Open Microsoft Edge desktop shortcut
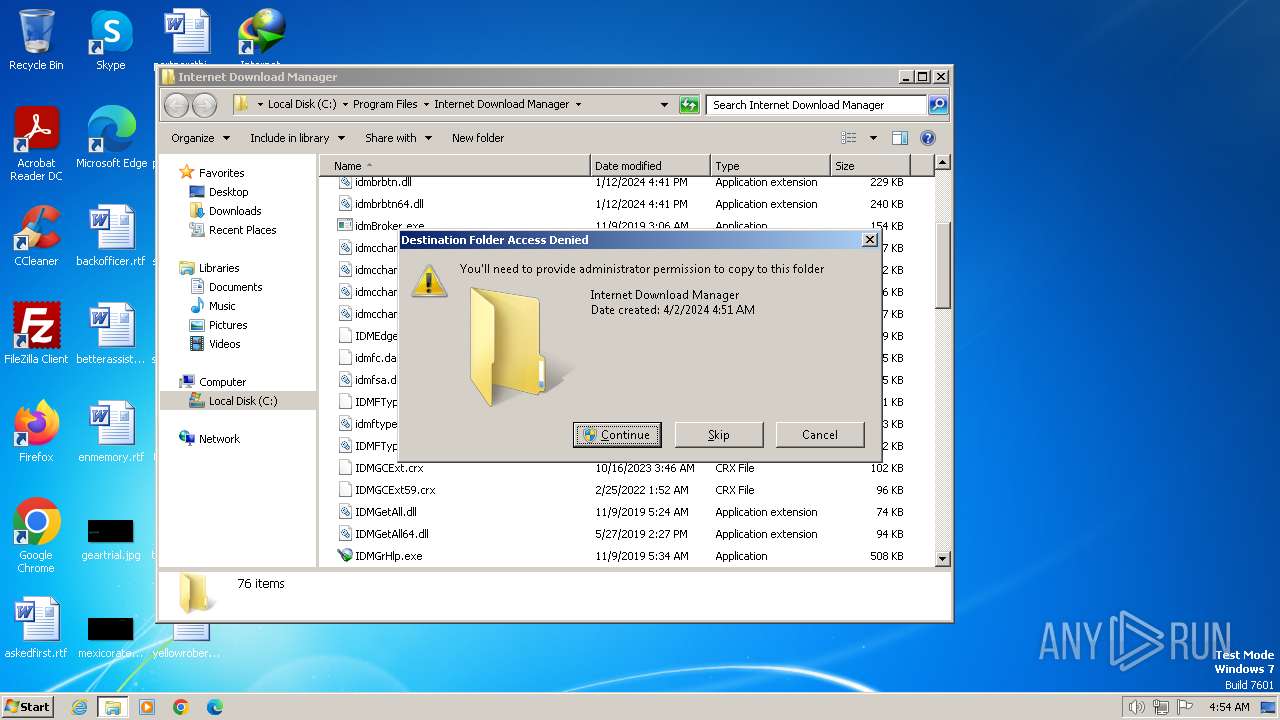This screenshot has height=720, width=1280. pyautogui.click(x=111, y=138)
